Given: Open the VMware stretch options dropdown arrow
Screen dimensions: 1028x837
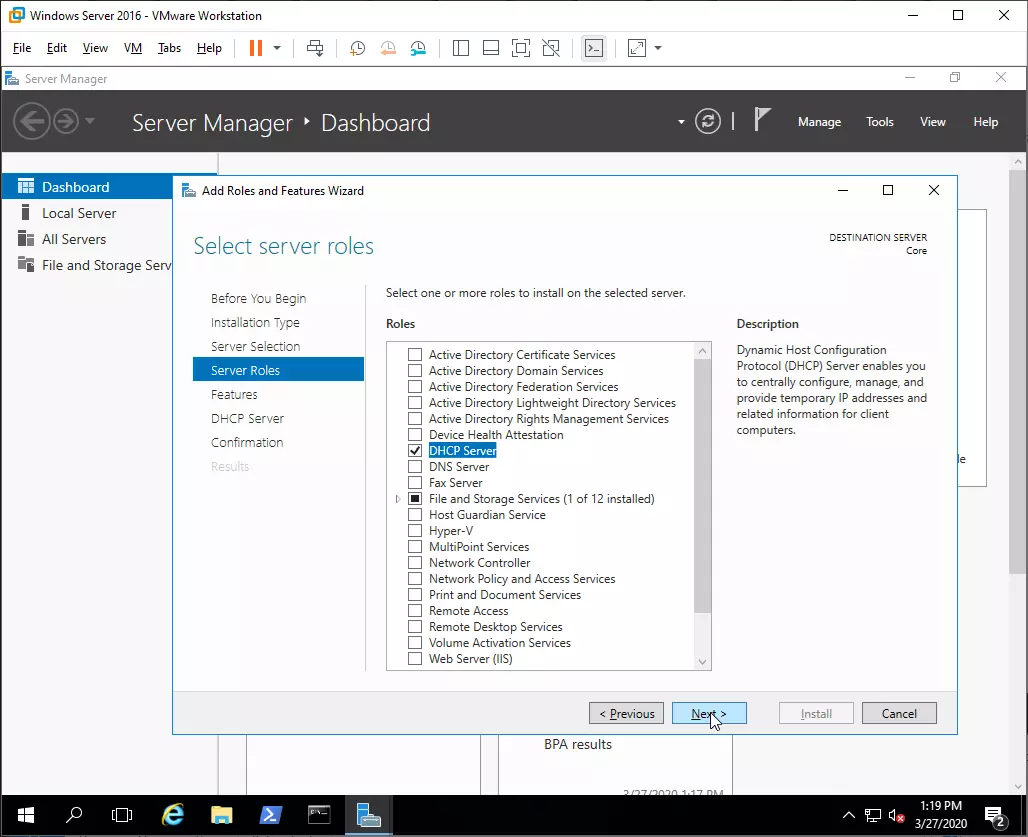Looking at the screenshot, I should (658, 48).
